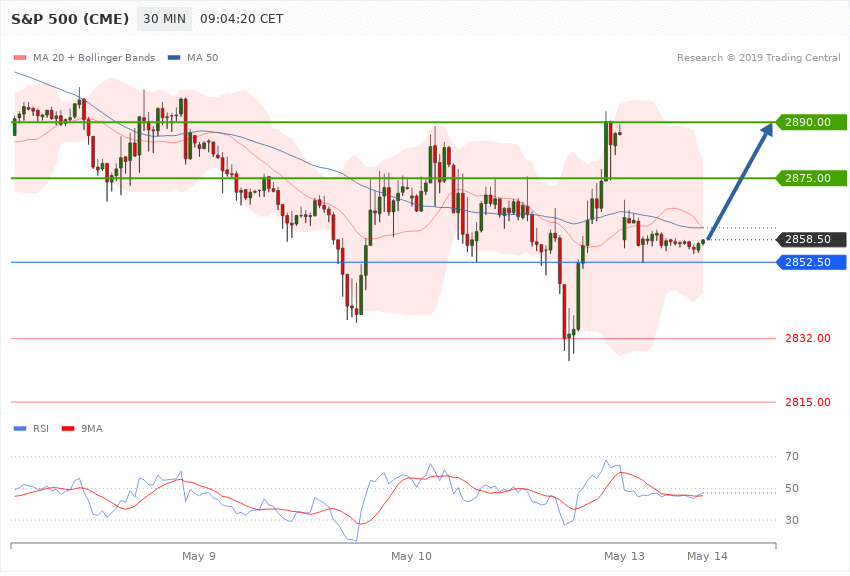The height and width of the screenshot is (576, 850).
Task: Click the RSI legend label
Action: click(x=41, y=429)
